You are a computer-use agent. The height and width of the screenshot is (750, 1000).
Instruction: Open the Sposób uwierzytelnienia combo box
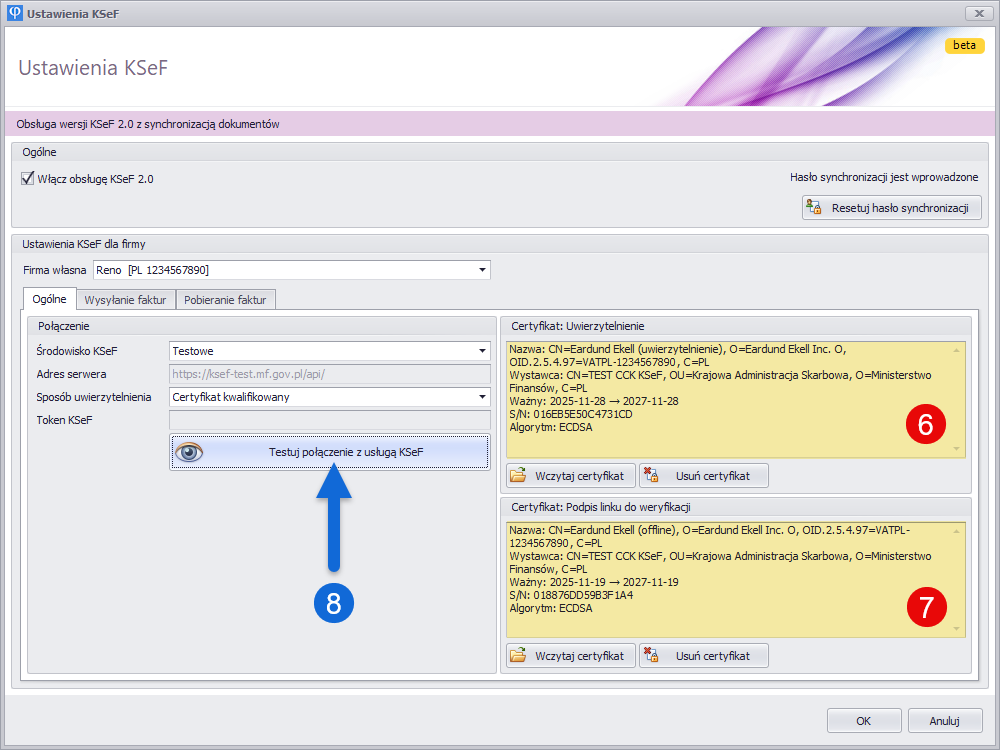482,397
